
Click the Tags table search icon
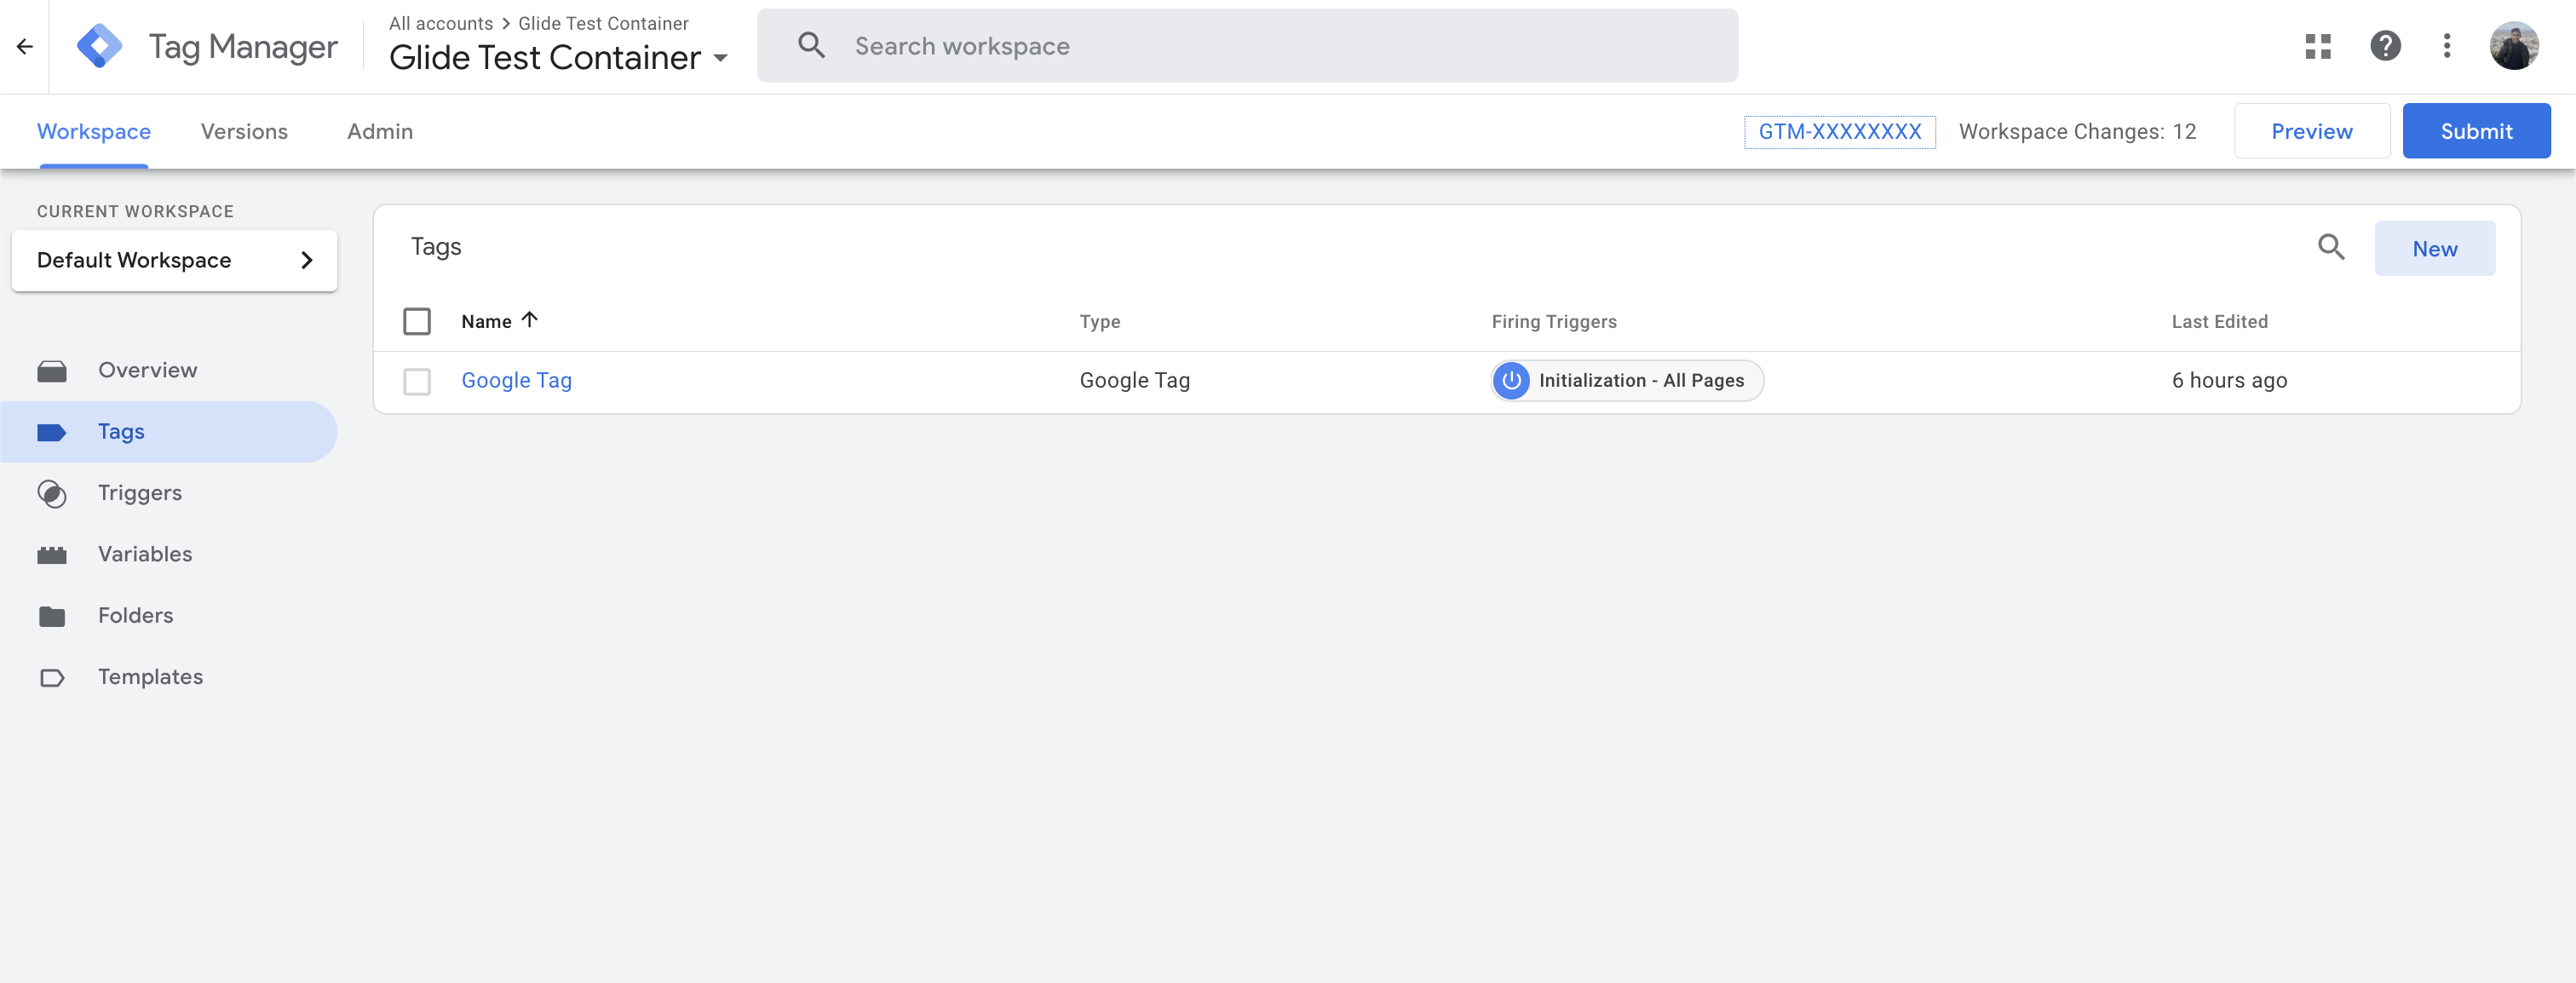pos(2331,247)
